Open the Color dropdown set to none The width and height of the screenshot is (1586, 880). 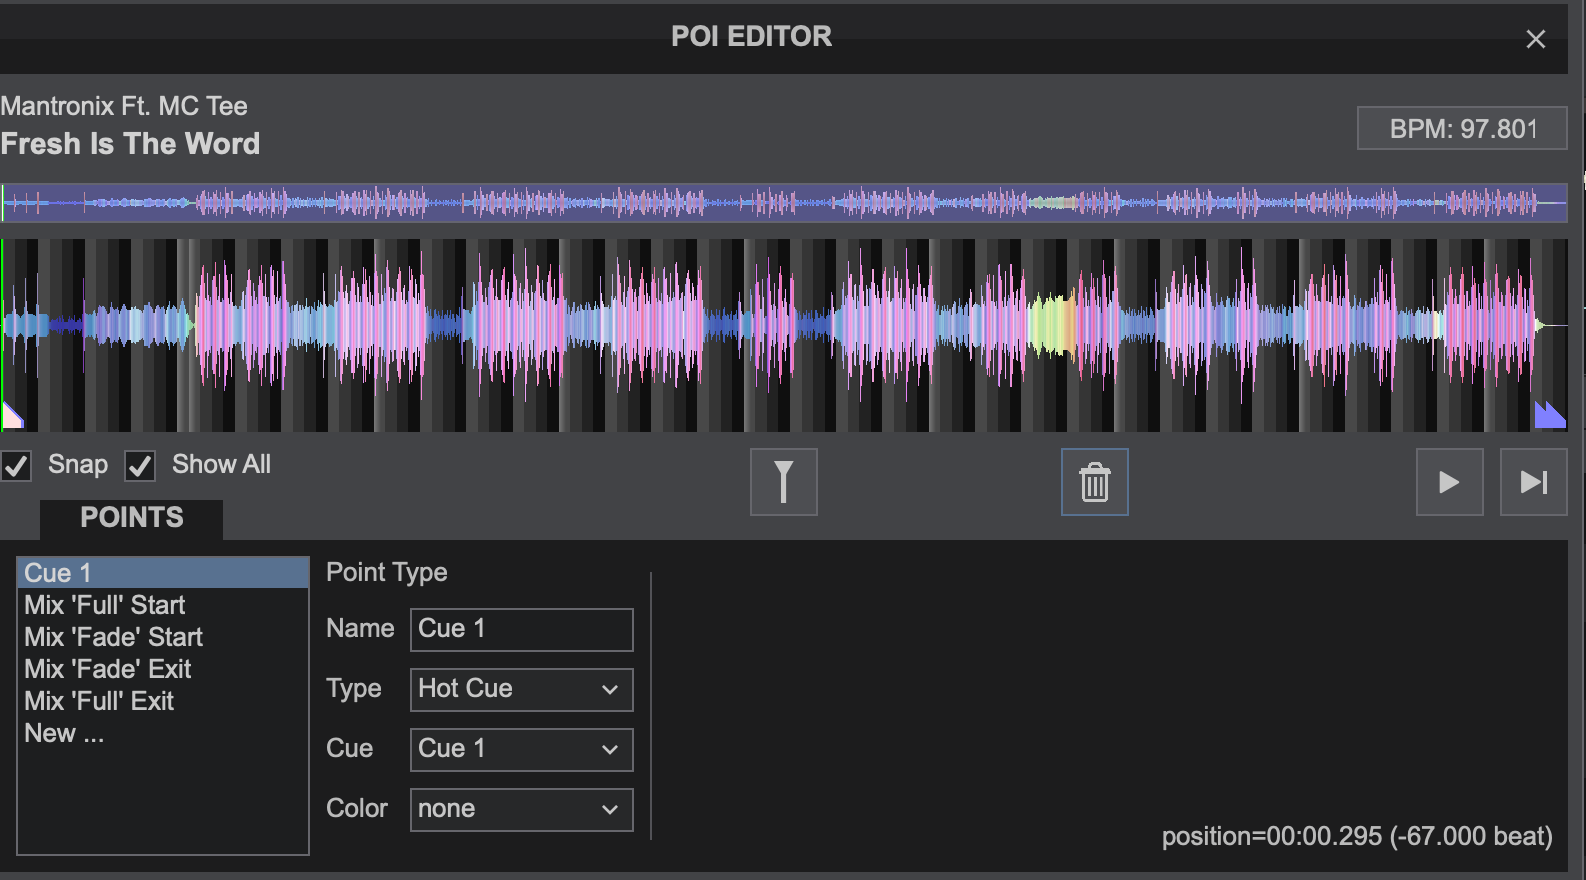[521, 809]
